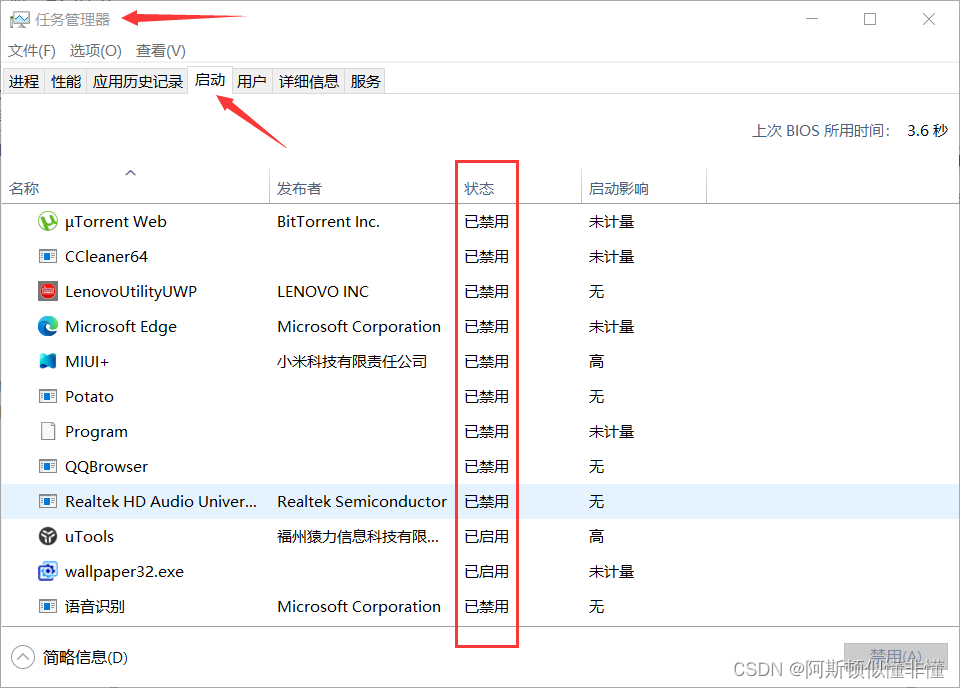This screenshot has height=688, width=960.
Task: Click publisher BitTorrent Inc.
Action: (328, 222)
